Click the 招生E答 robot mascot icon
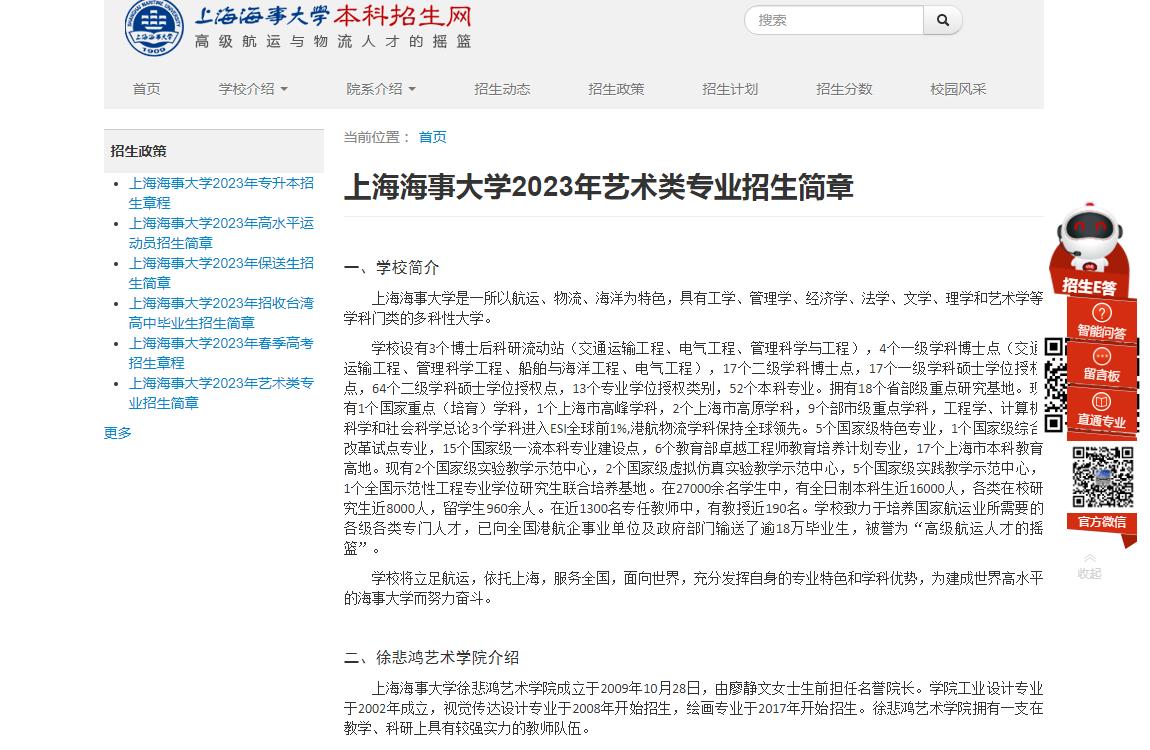This screenshot has height=750, width=1150. click(1089, 249)
